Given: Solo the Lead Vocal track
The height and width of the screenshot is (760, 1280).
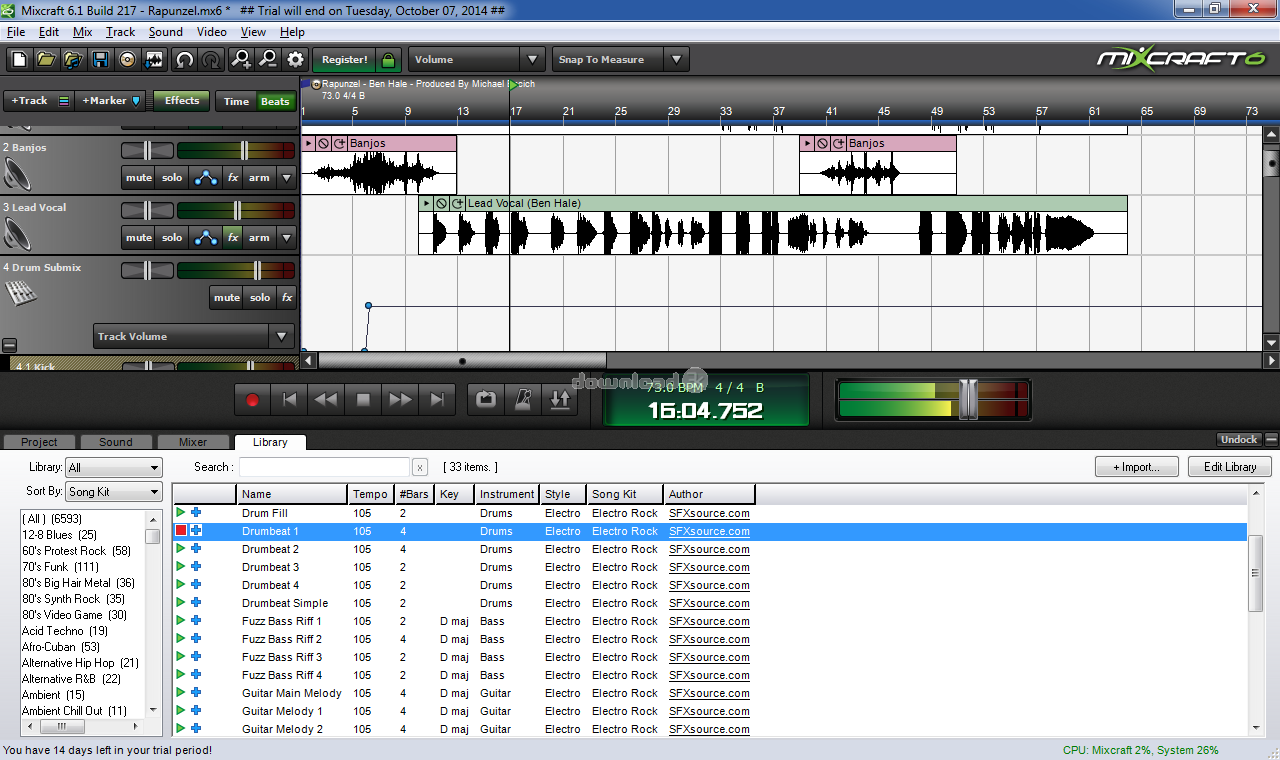Looking at the screenshot, I should point(172,238).
